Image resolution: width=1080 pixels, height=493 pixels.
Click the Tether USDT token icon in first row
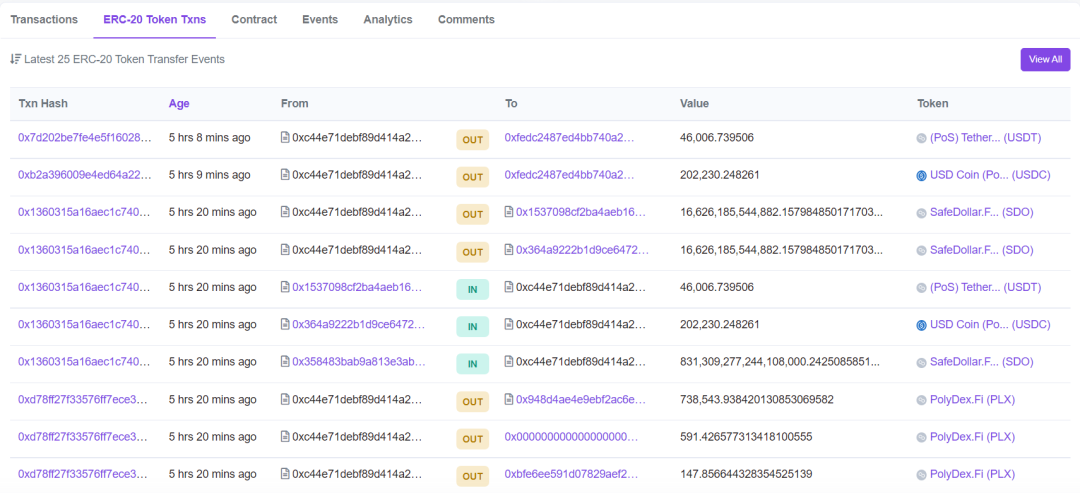click(x=922, y=139)
